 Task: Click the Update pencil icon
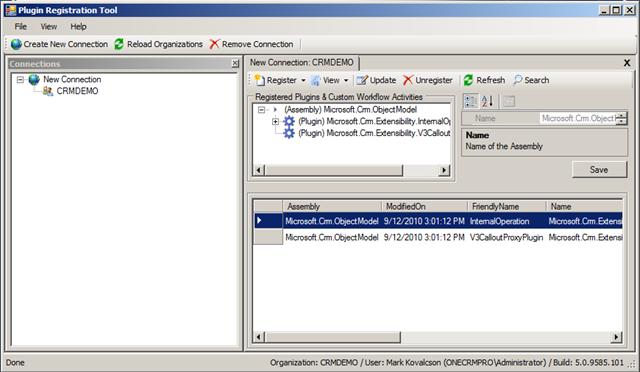click(362, 80)
